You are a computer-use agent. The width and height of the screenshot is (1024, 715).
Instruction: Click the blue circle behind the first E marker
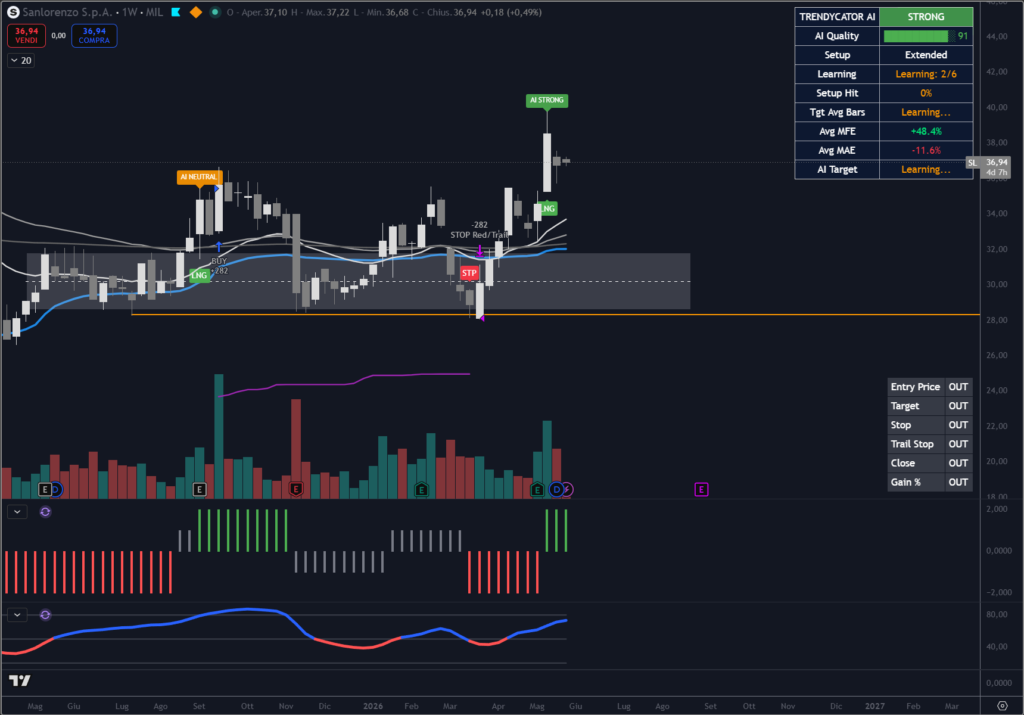pos(57,489)
